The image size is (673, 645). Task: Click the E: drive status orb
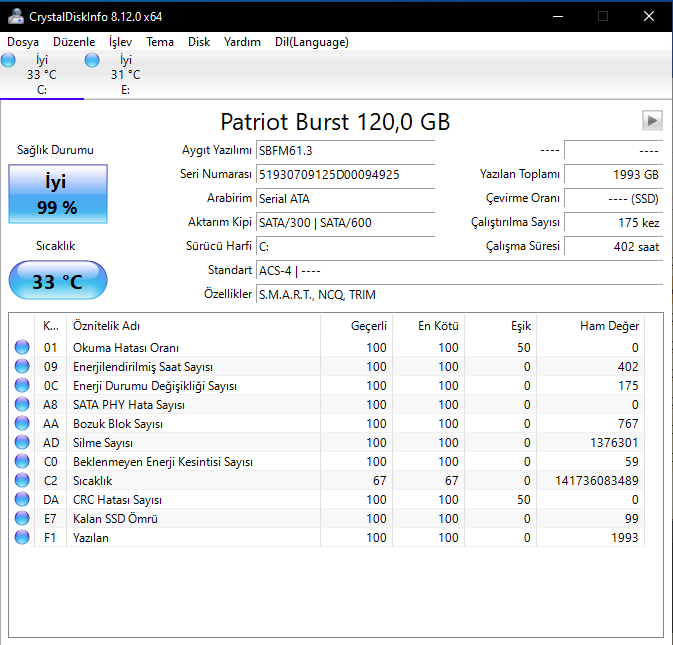[x=93, y=61]
